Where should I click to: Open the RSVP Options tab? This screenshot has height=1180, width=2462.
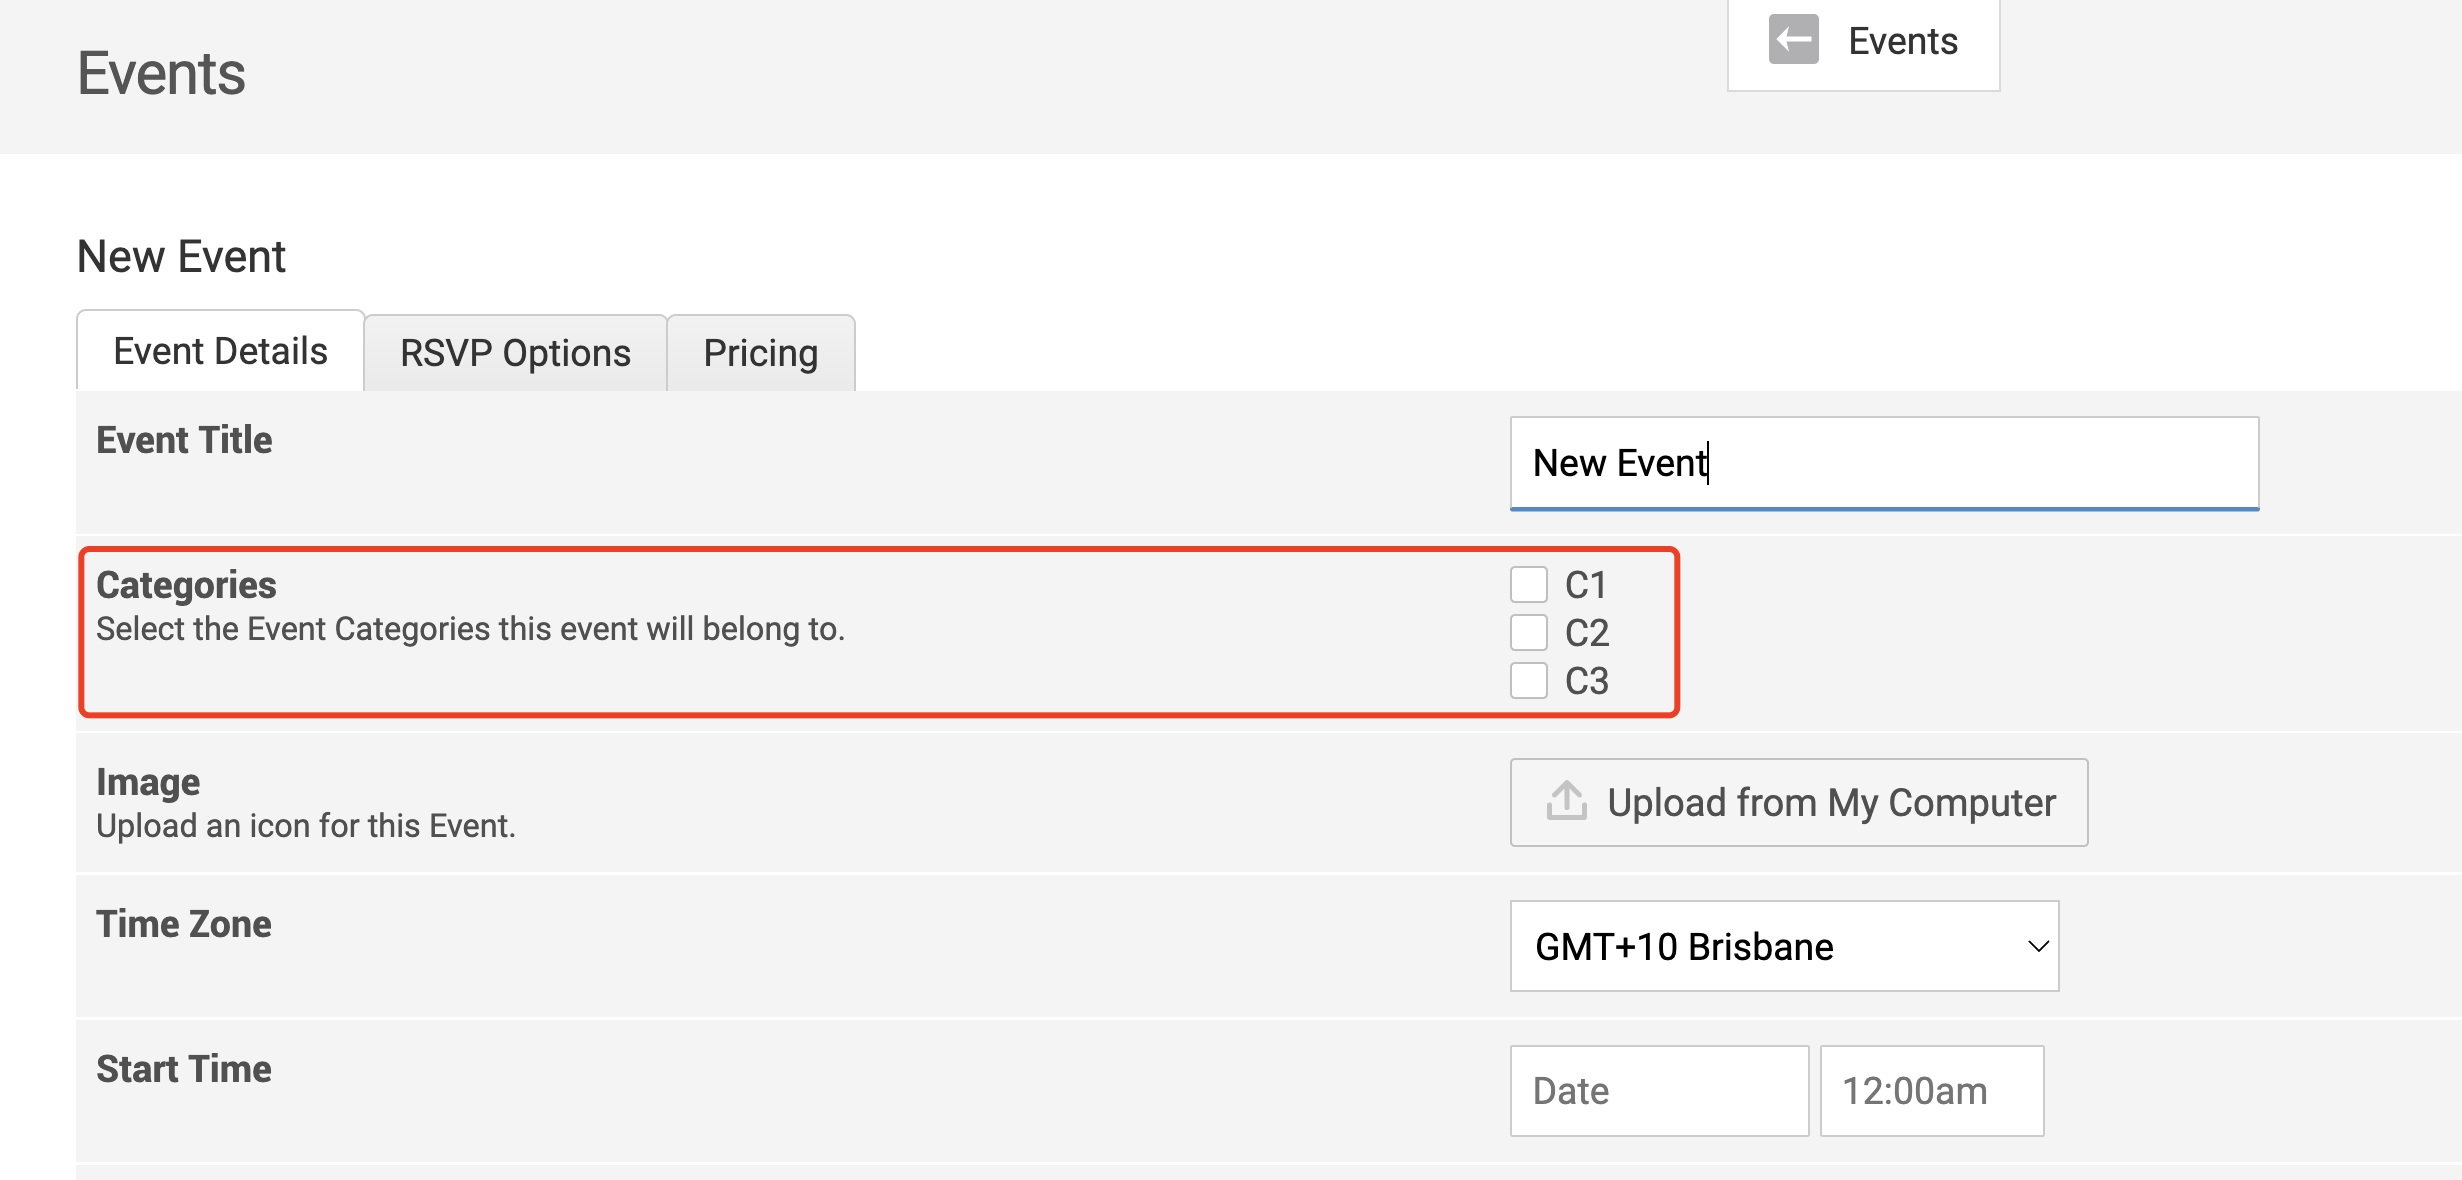pyautogui.click(x=515, y=354)
